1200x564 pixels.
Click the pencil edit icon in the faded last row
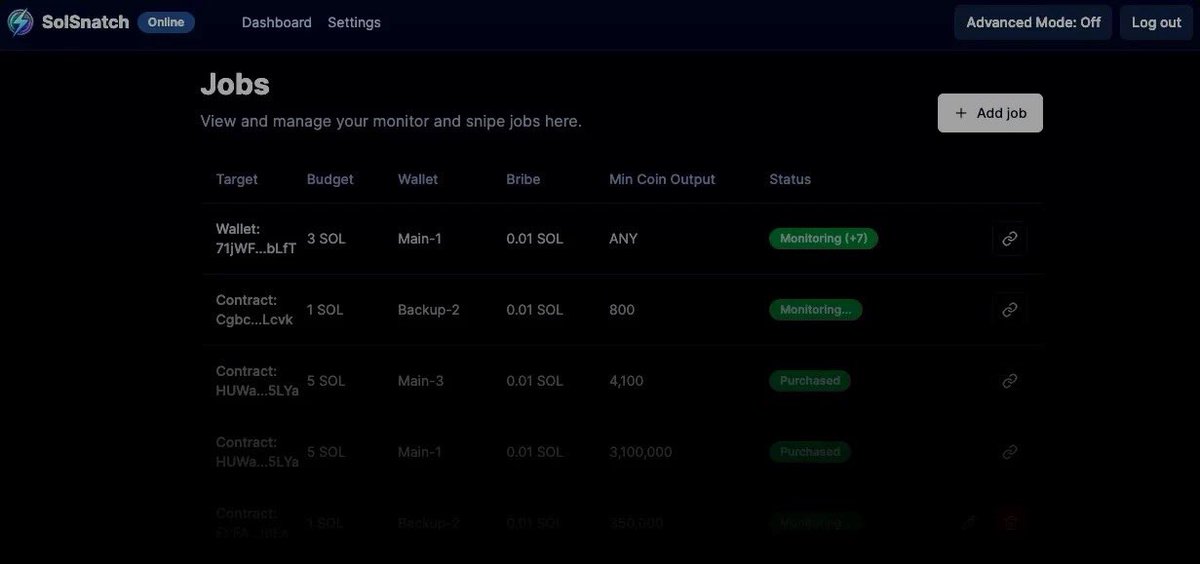click(x=969, y=522)
